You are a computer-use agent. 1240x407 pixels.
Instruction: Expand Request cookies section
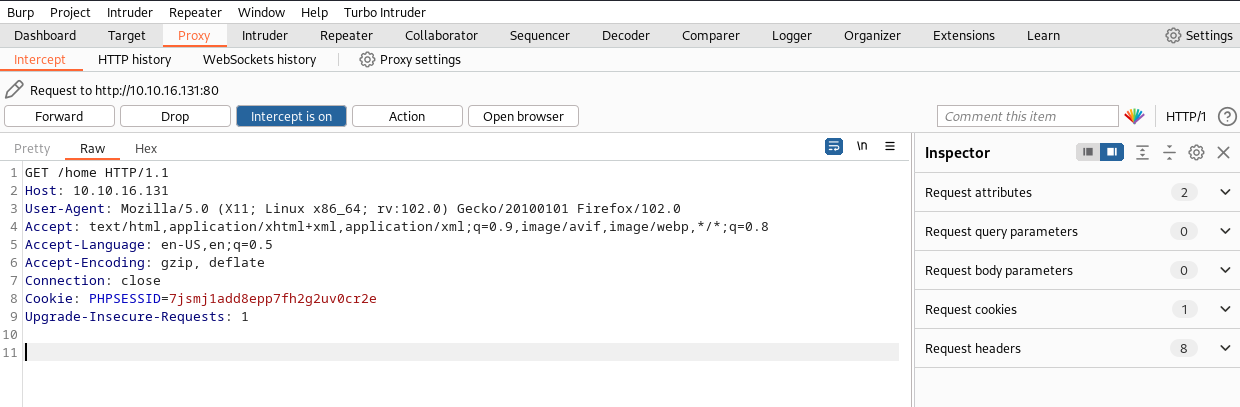click(x=1226, y=309)
